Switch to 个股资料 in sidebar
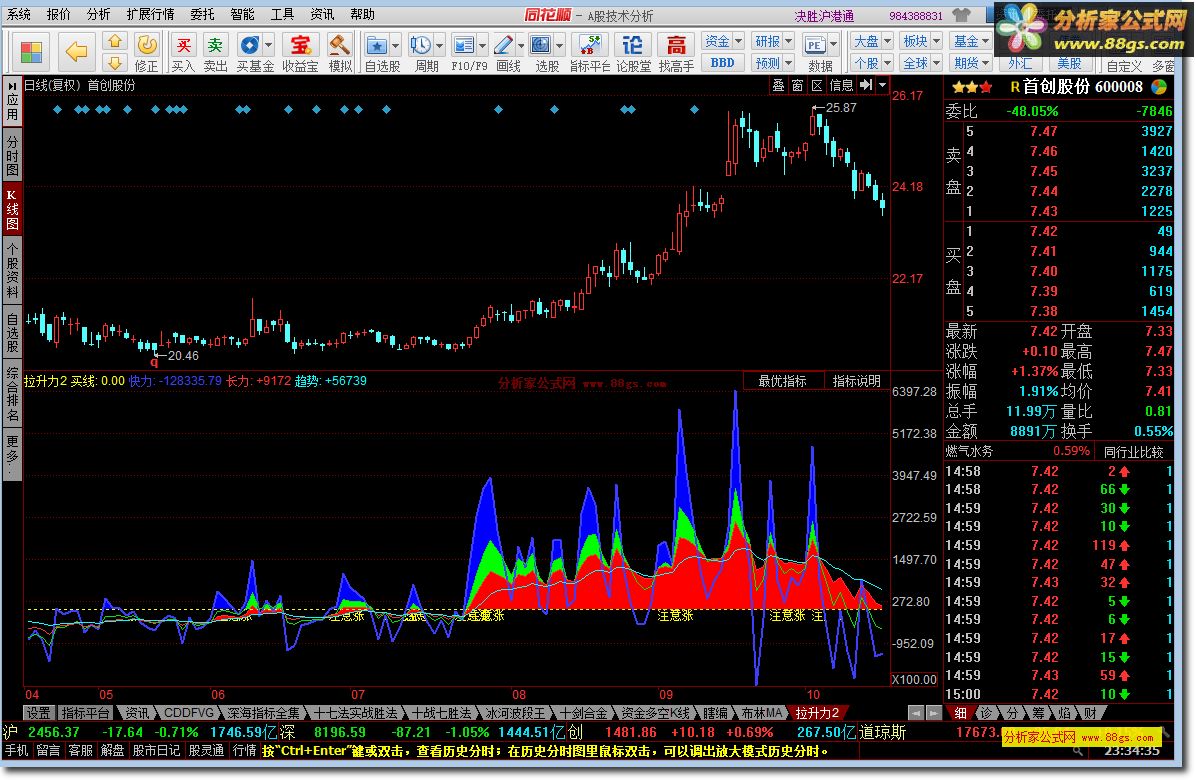This screenshot has height=780, width=1196. (12, 271)
